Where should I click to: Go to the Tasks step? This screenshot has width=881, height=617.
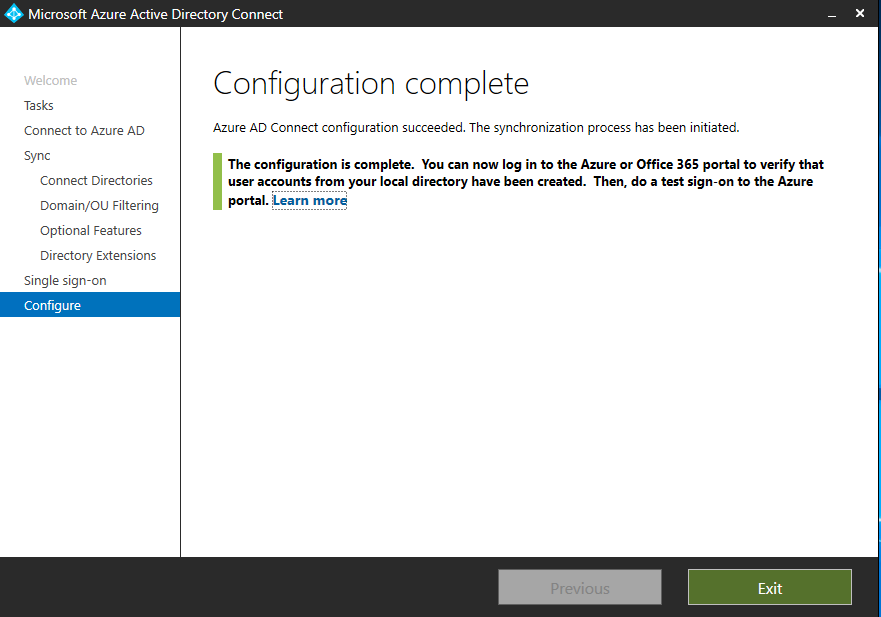[x=39, y=106]
